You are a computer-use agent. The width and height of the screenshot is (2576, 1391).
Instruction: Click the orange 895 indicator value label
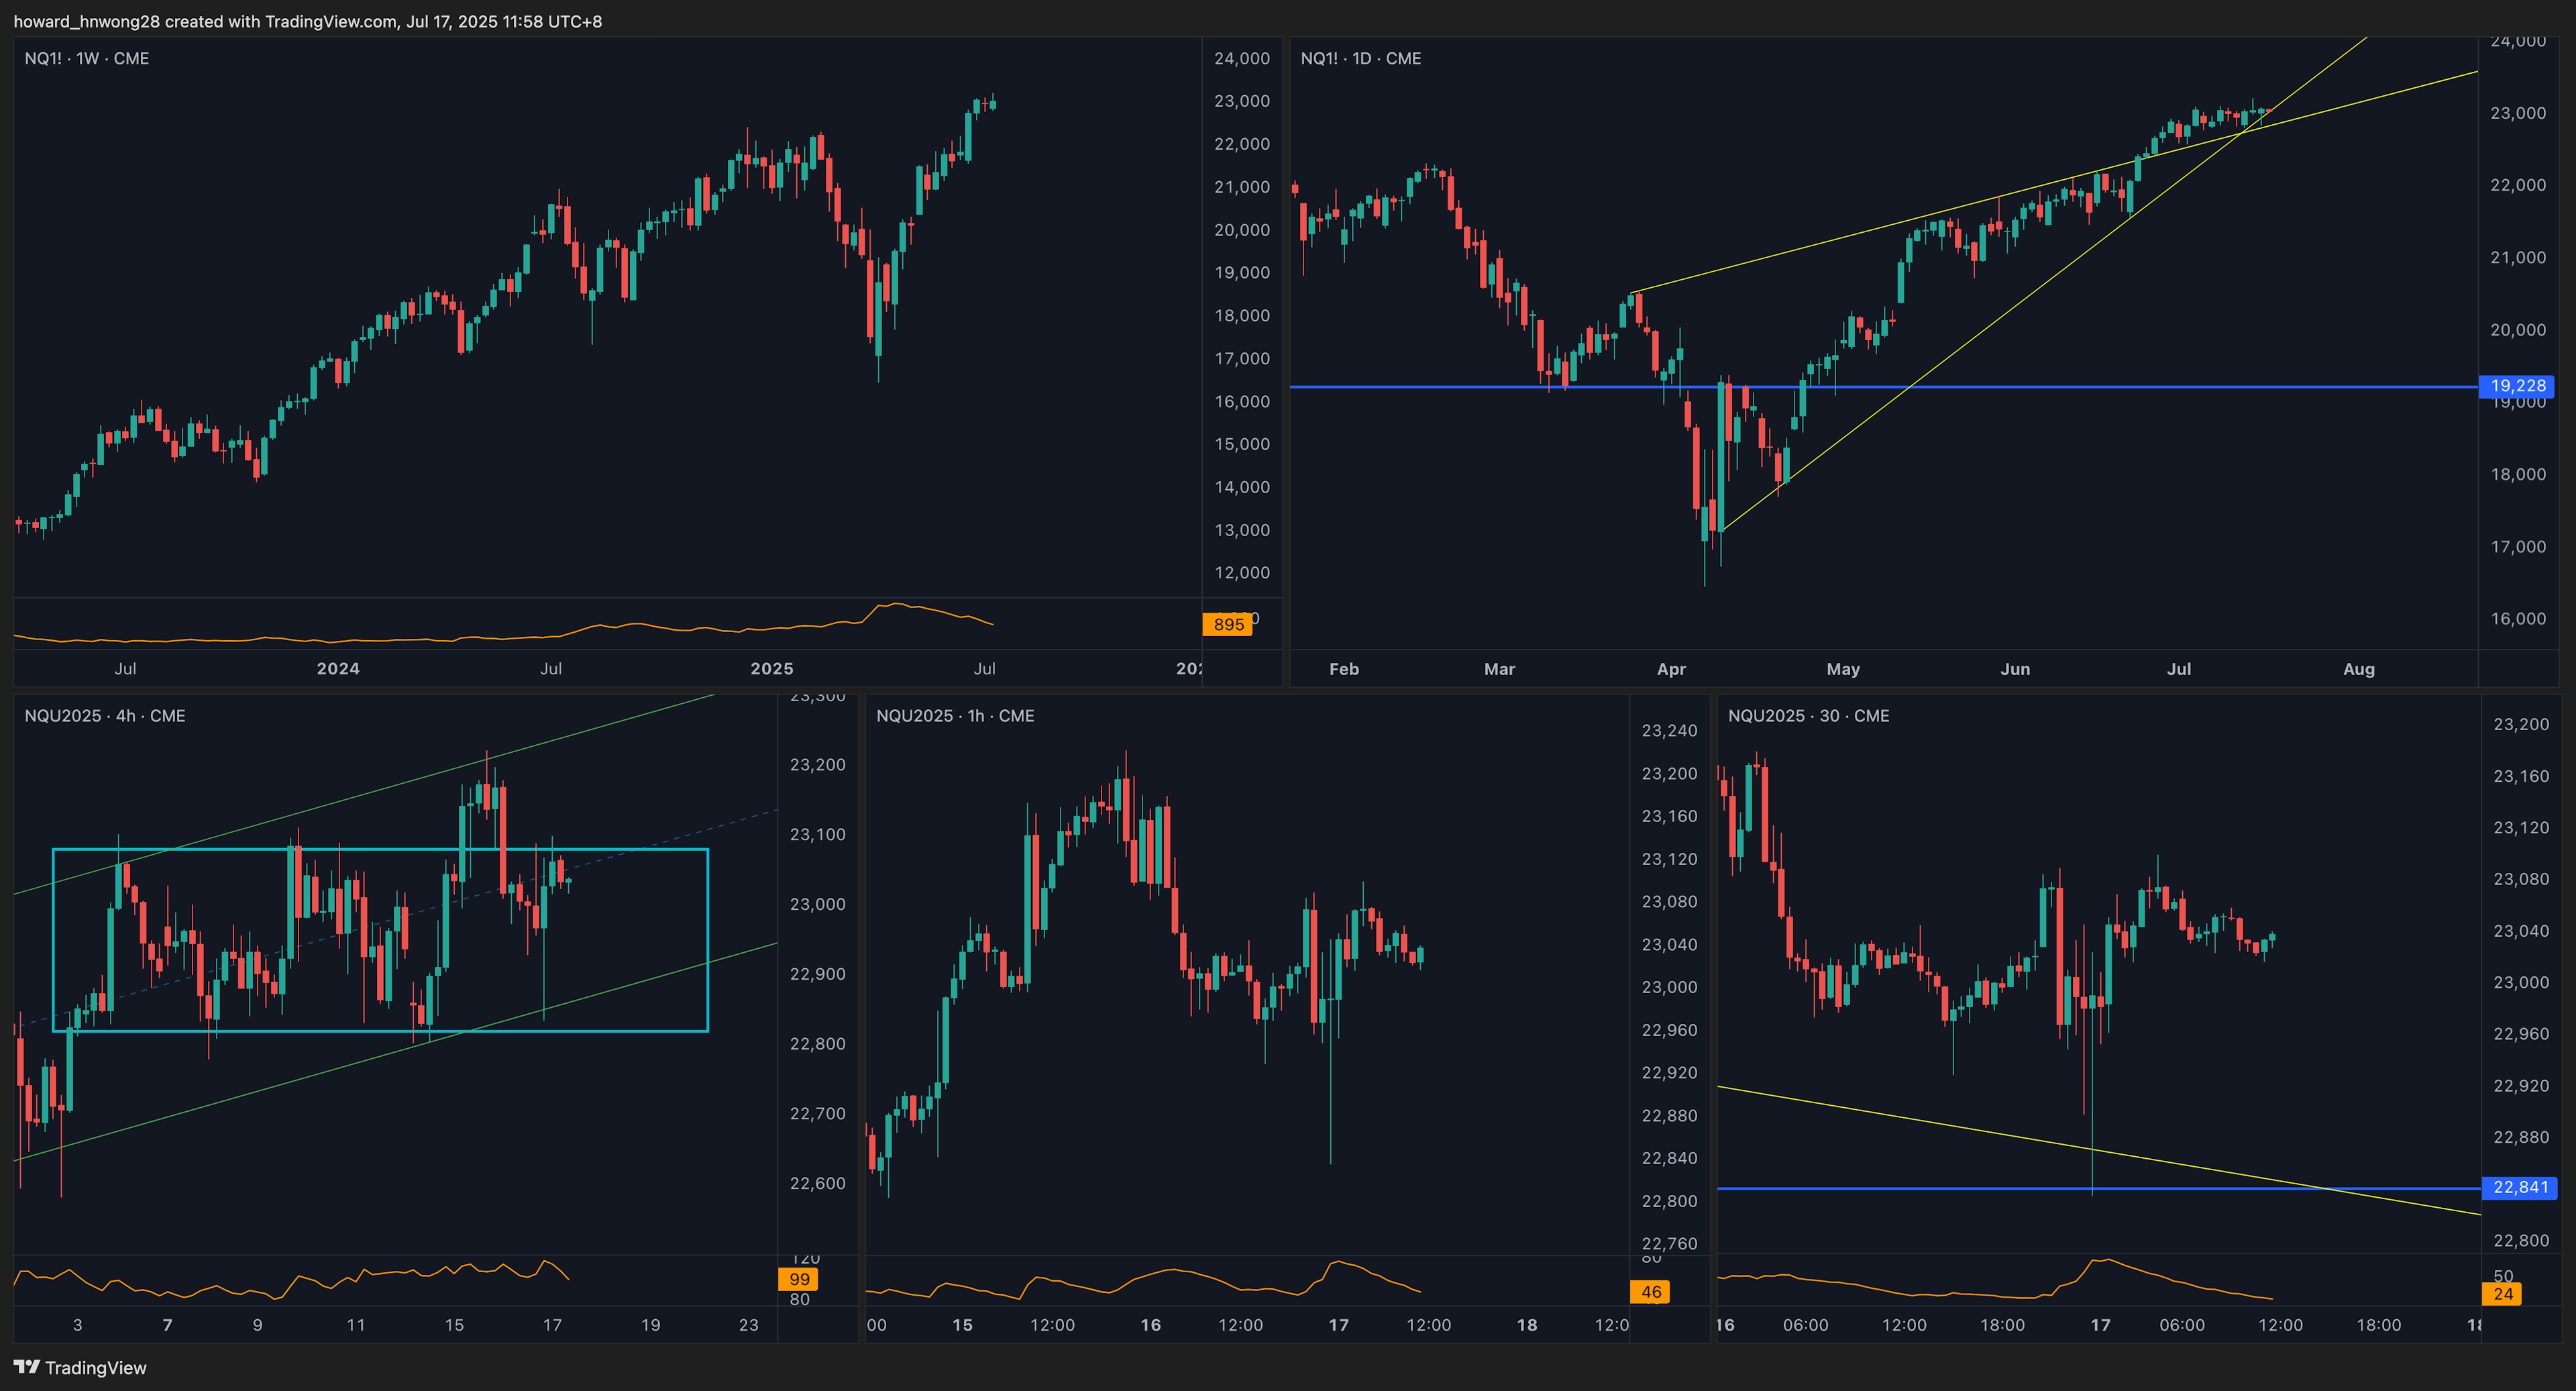coord(1228,624)
